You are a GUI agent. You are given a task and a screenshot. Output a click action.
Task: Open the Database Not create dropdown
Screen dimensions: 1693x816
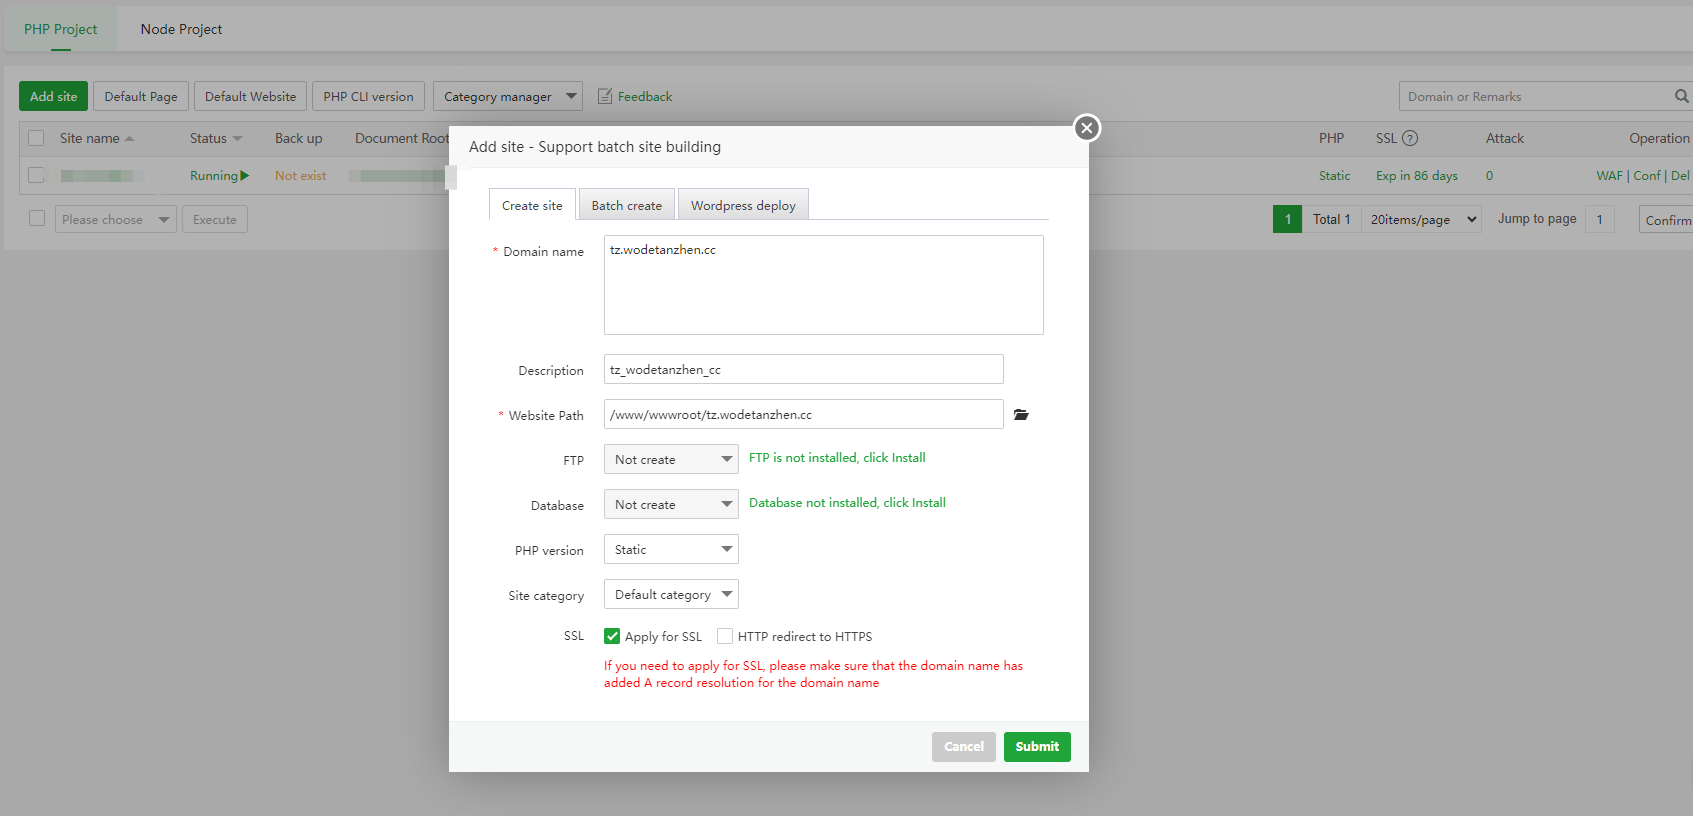(x=671, y=504)
